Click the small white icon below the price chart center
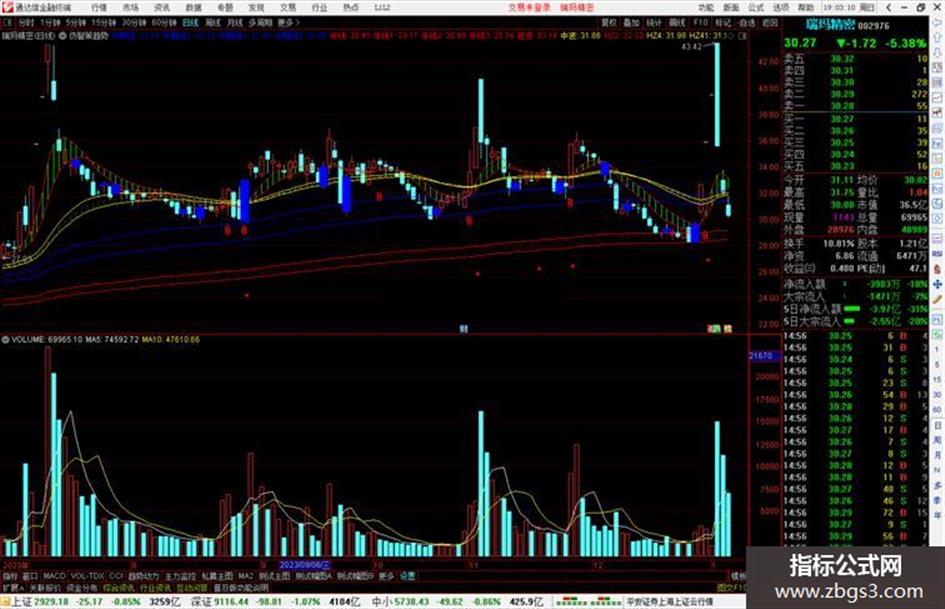Image resolution: width=945 pixels, height=609 pixels. point(463,329)
